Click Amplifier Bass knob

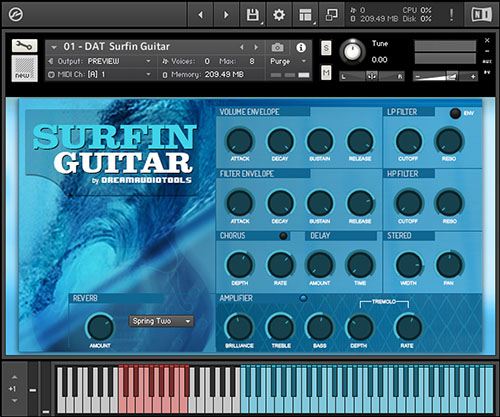pos(320,327)
